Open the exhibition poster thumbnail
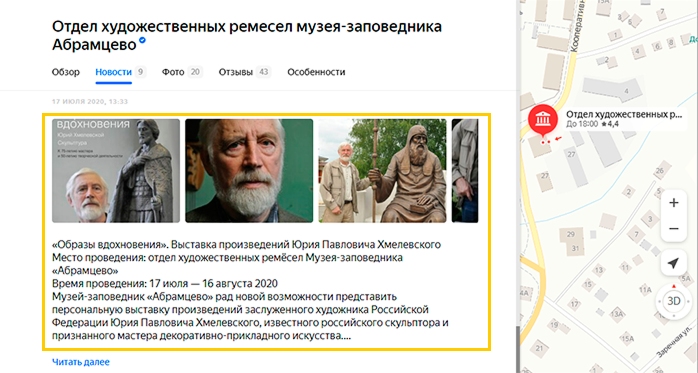This screenshot has height=373, width=698. (116, 170)
